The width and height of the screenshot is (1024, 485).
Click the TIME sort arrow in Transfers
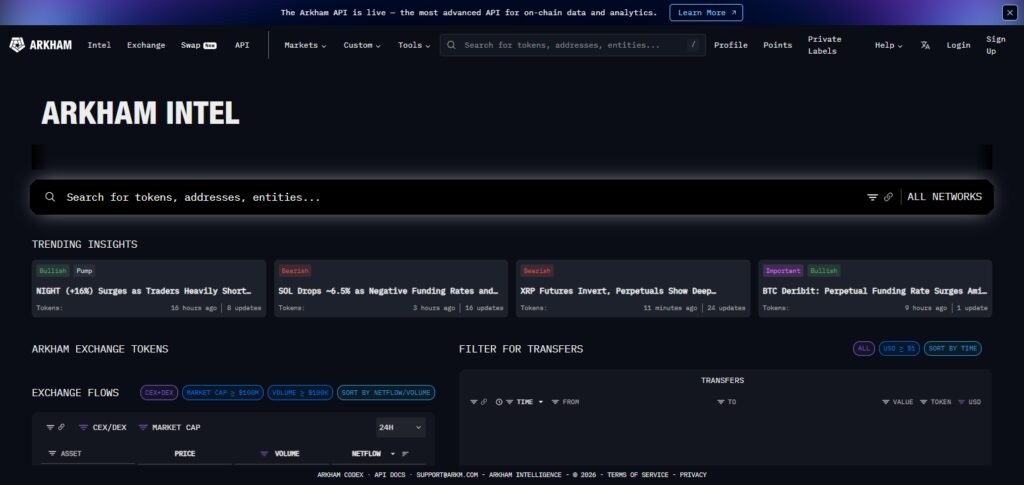(x=541, y=402)
